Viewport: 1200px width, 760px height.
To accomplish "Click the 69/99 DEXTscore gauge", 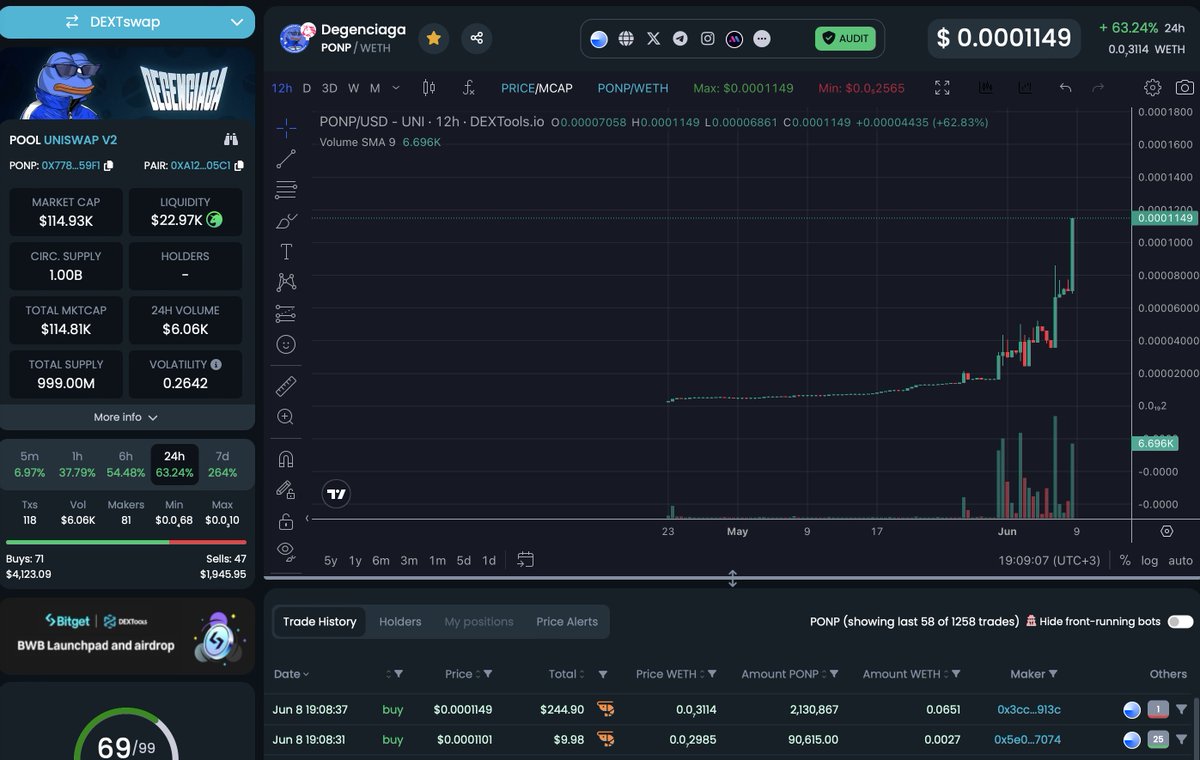I will click(126, 746).
